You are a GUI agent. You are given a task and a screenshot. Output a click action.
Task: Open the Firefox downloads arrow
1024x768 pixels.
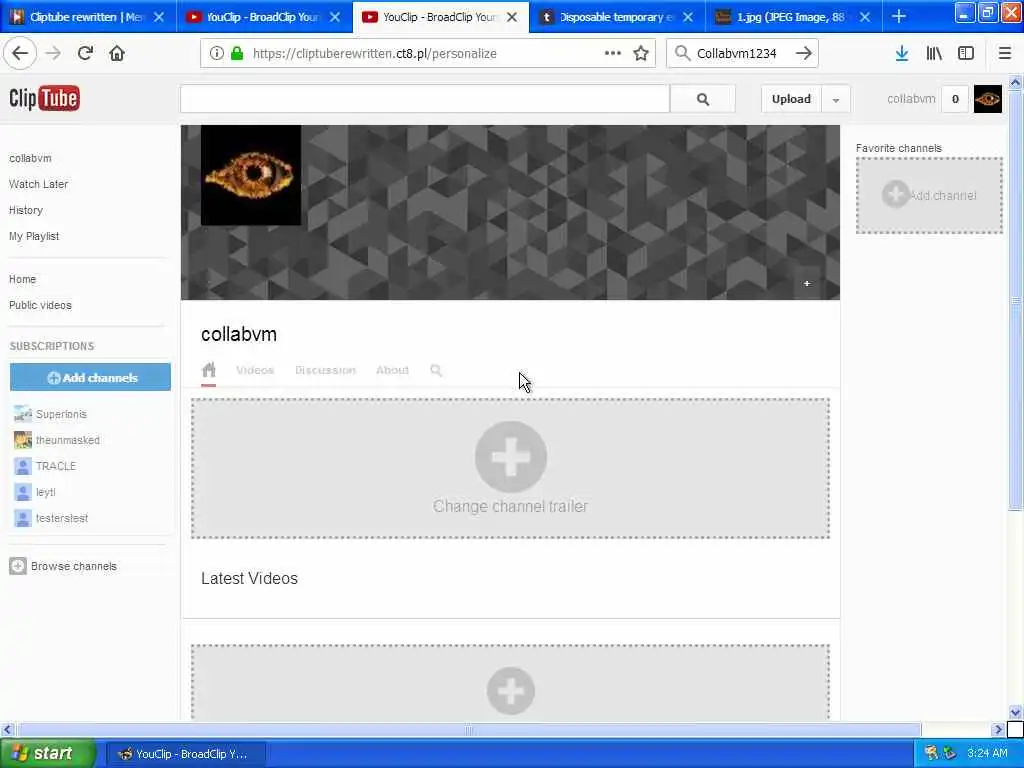tap(902, 54)
